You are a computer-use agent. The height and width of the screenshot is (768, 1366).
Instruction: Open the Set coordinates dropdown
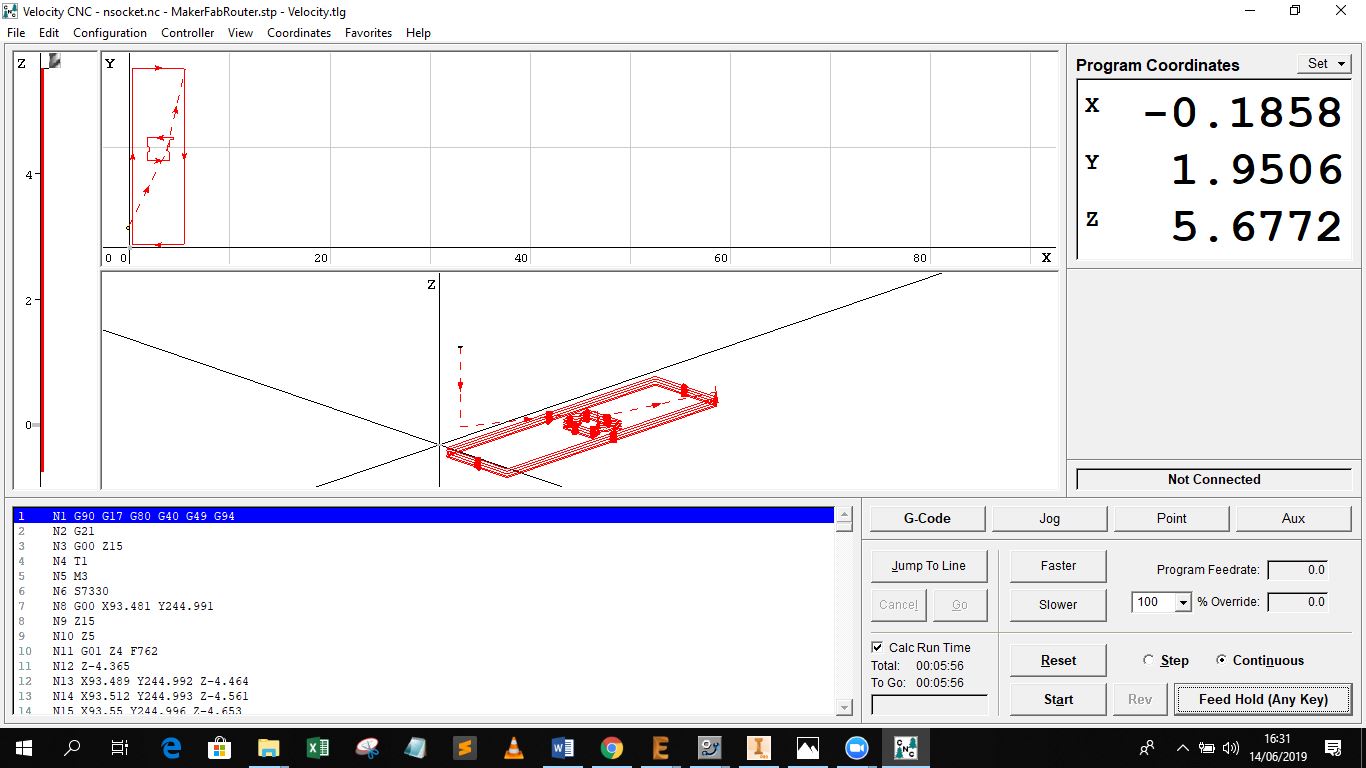pos(1323,63)
